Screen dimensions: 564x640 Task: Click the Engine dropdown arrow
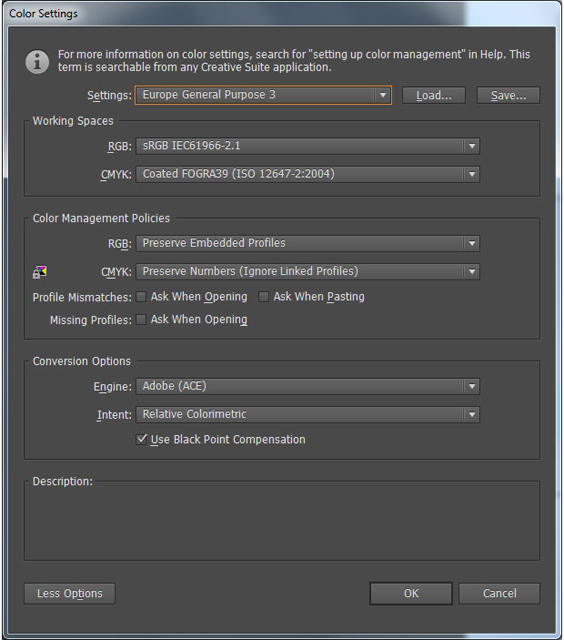pos(472,386)
